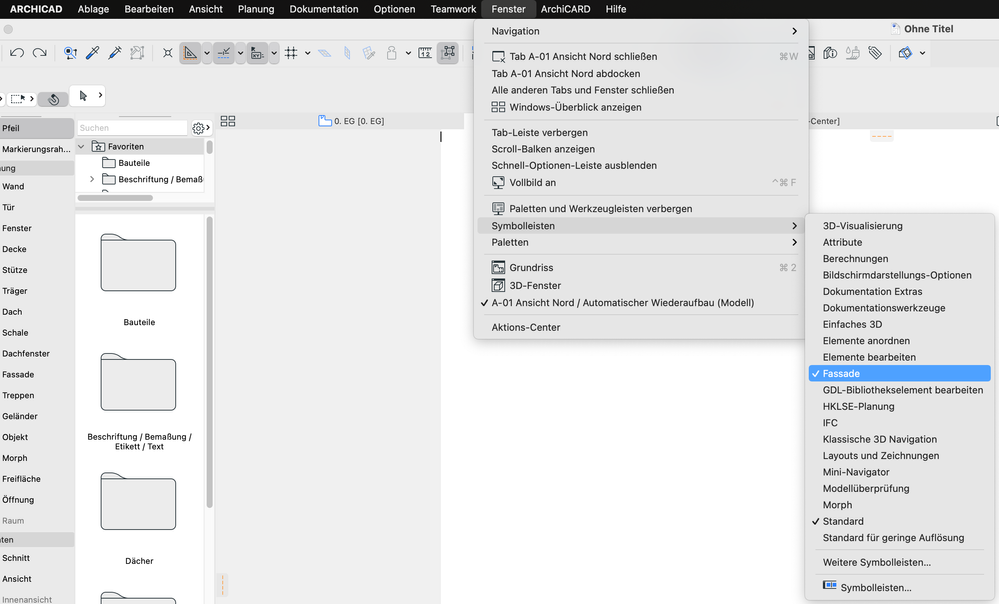Toggle the grid snap hash icon

(291, 53)
